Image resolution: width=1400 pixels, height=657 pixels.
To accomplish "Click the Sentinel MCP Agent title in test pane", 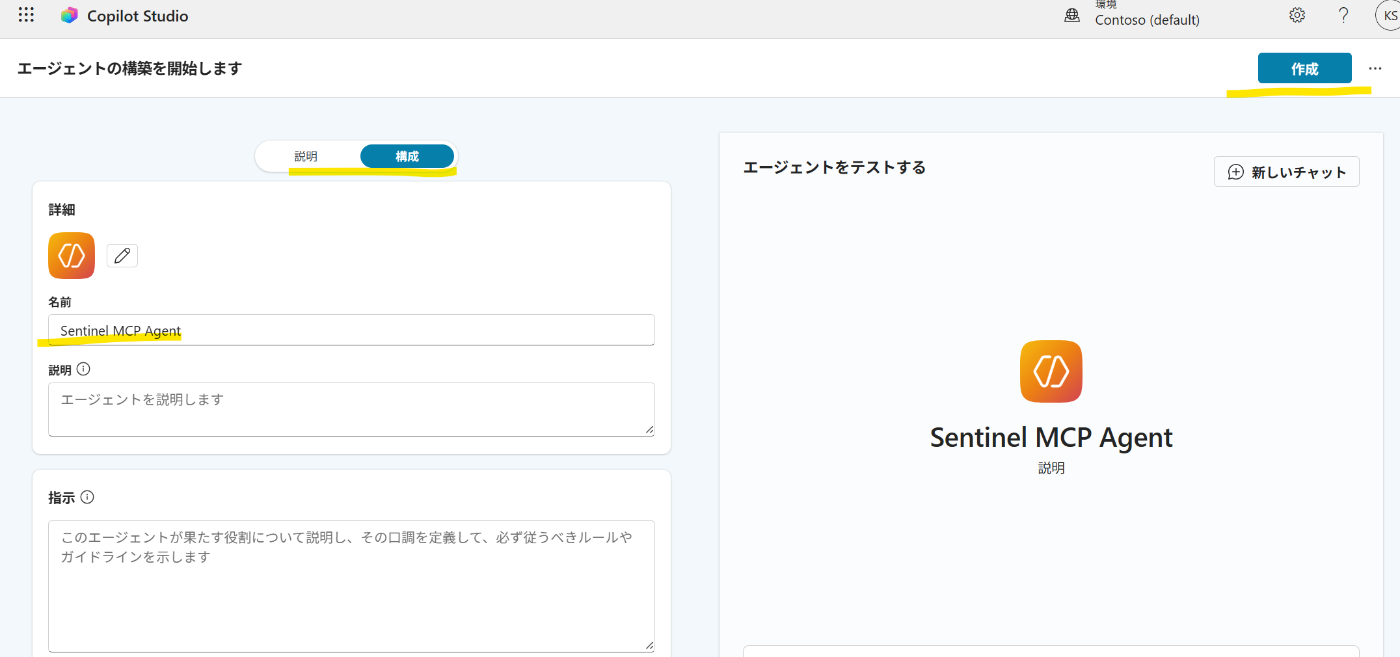I will pyautogui.click(x=1051, y=437).
